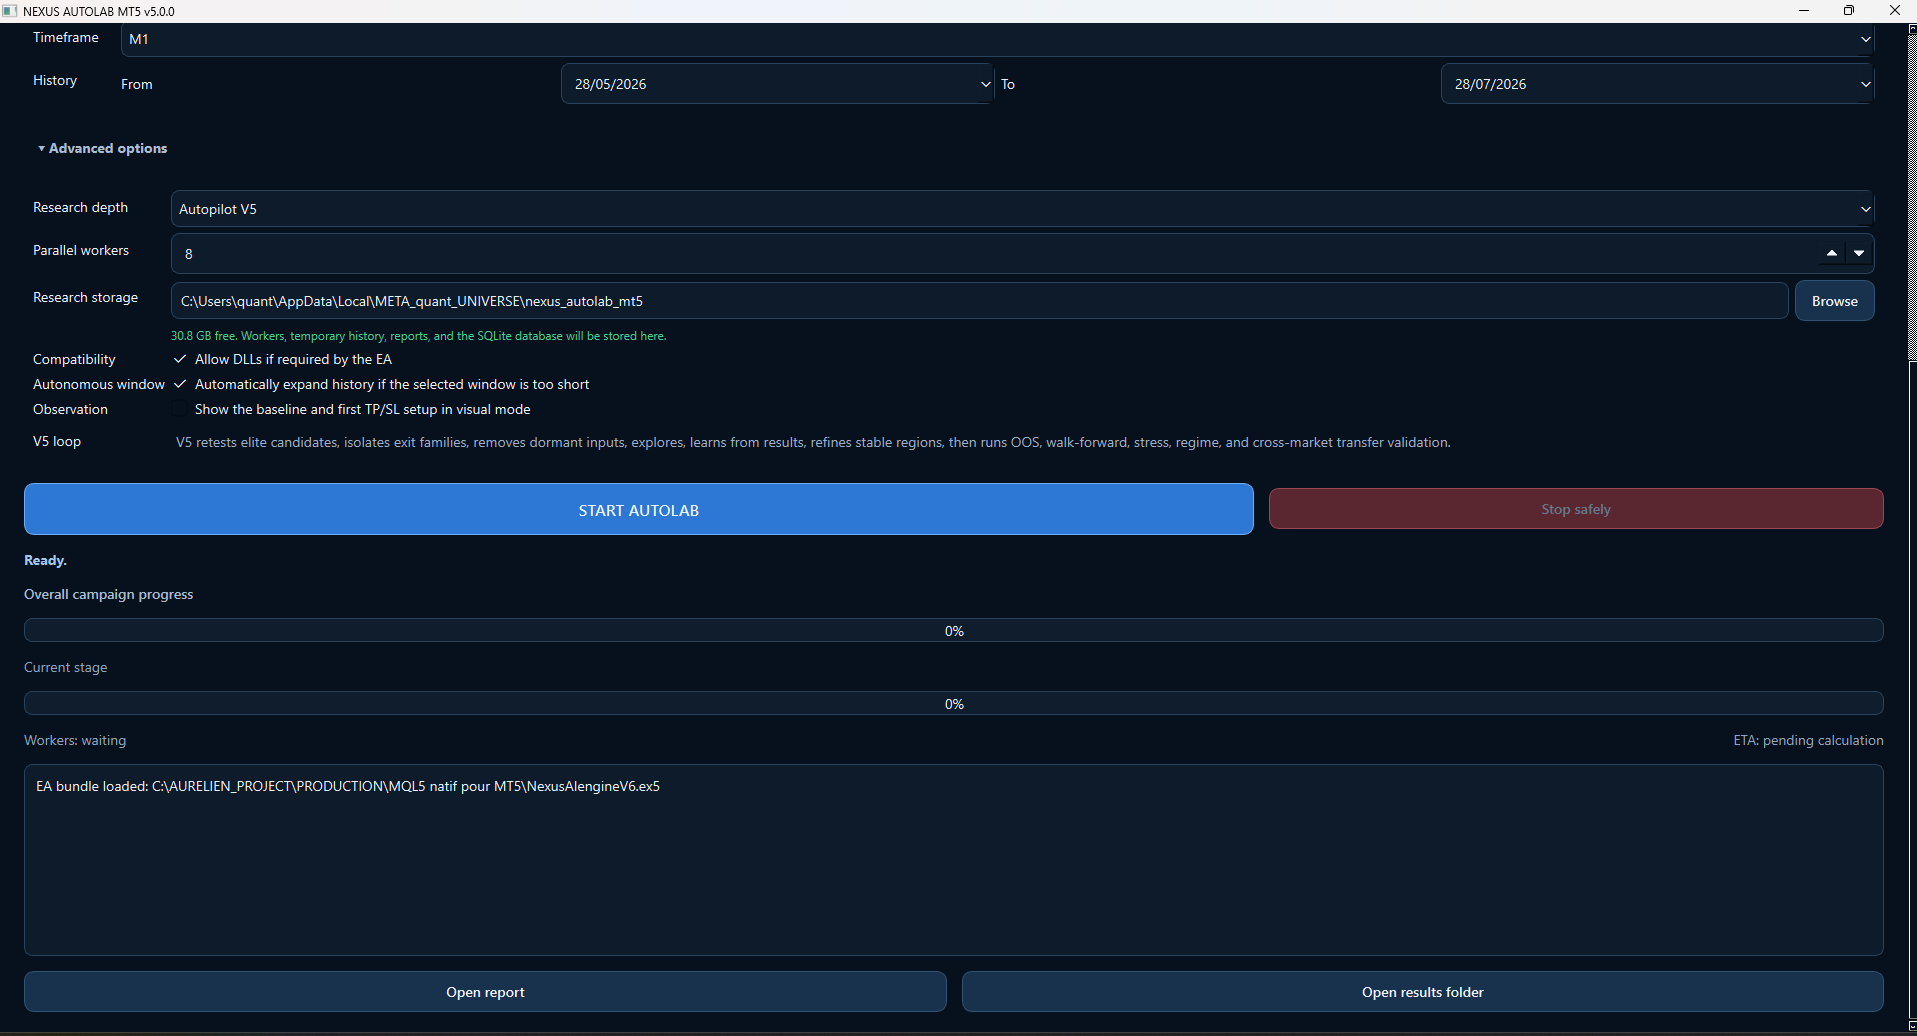
Task: Close the Nexus Autolab window
Action: pos(1894,11)
